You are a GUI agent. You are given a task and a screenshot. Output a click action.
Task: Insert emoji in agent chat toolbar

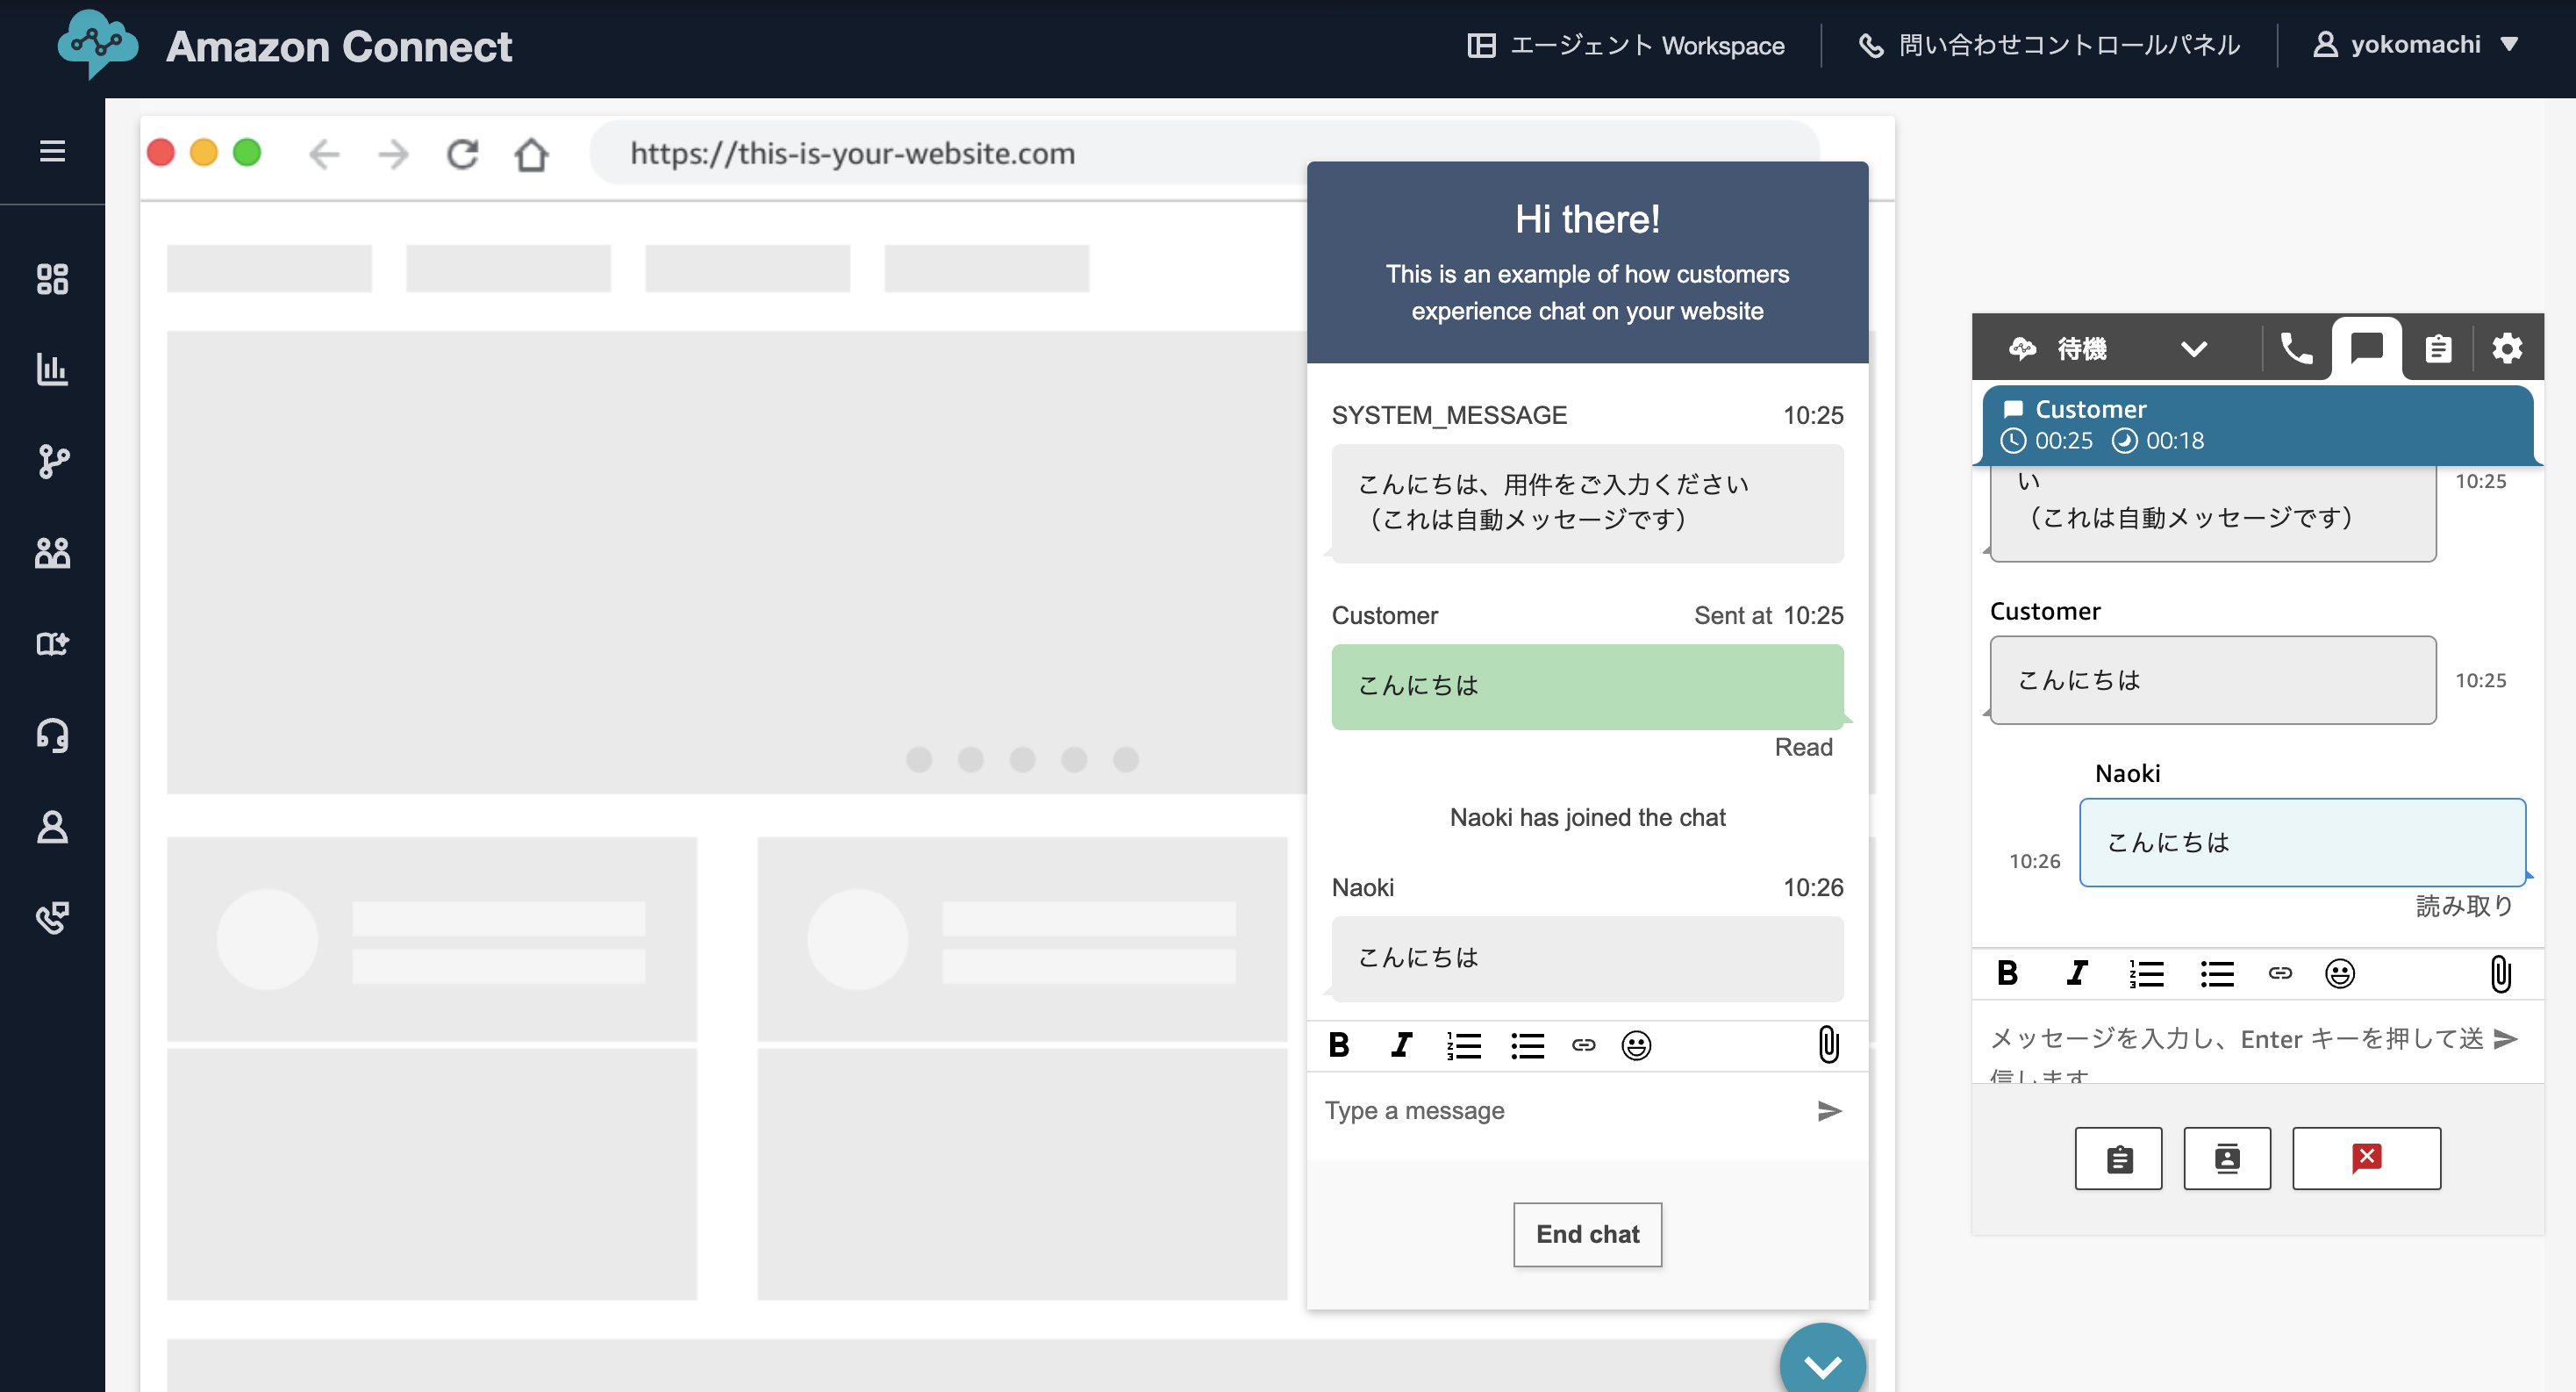(x=2339, y=973)
